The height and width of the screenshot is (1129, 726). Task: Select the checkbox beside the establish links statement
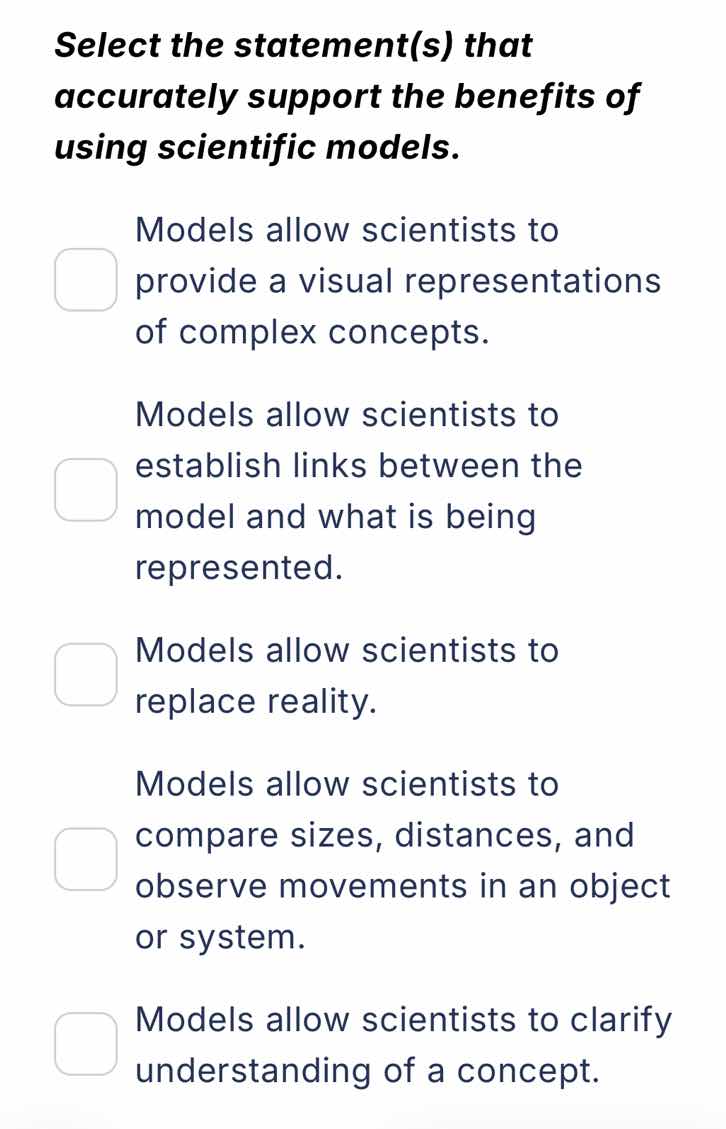pyautogui.click(x=86, y=490)
